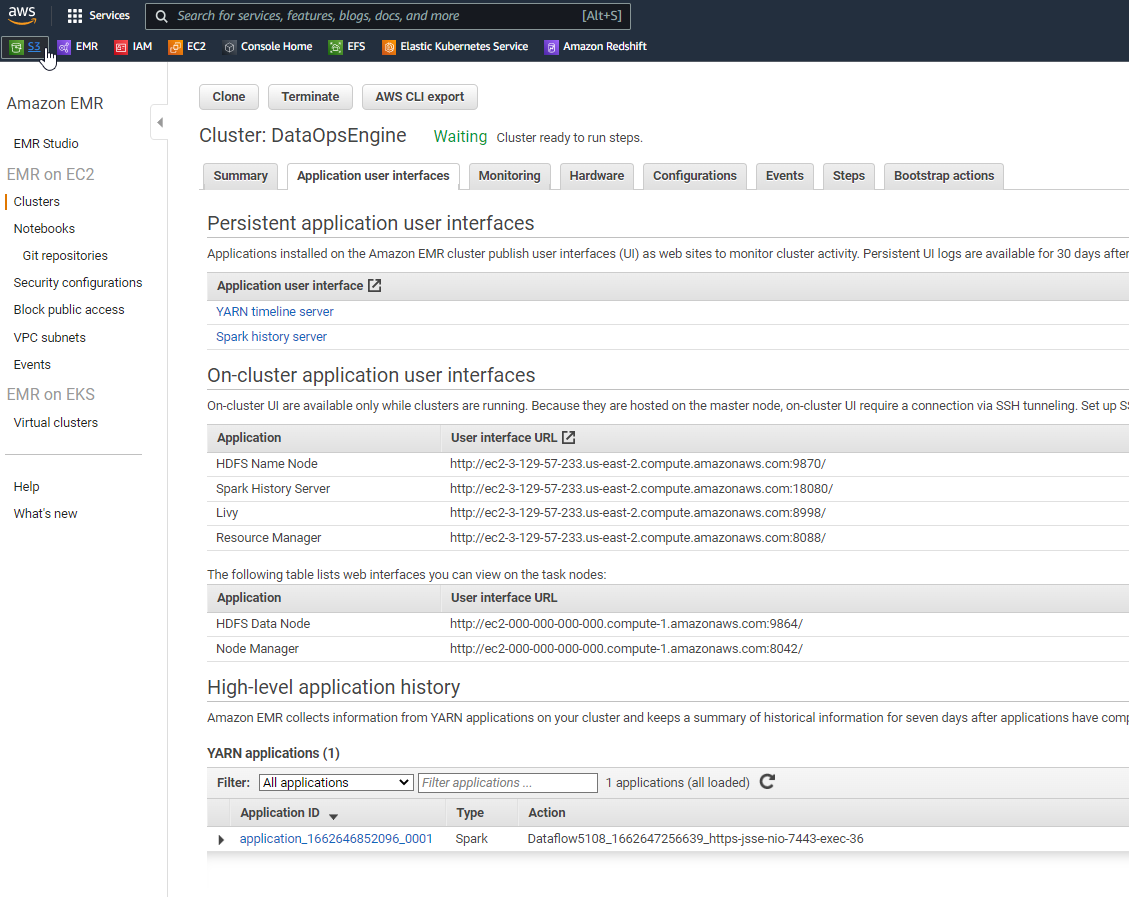This screenshot has width=1129, height=897.
Task: Open the S3 shortcut icon
Action: click(x=17, y=47)
